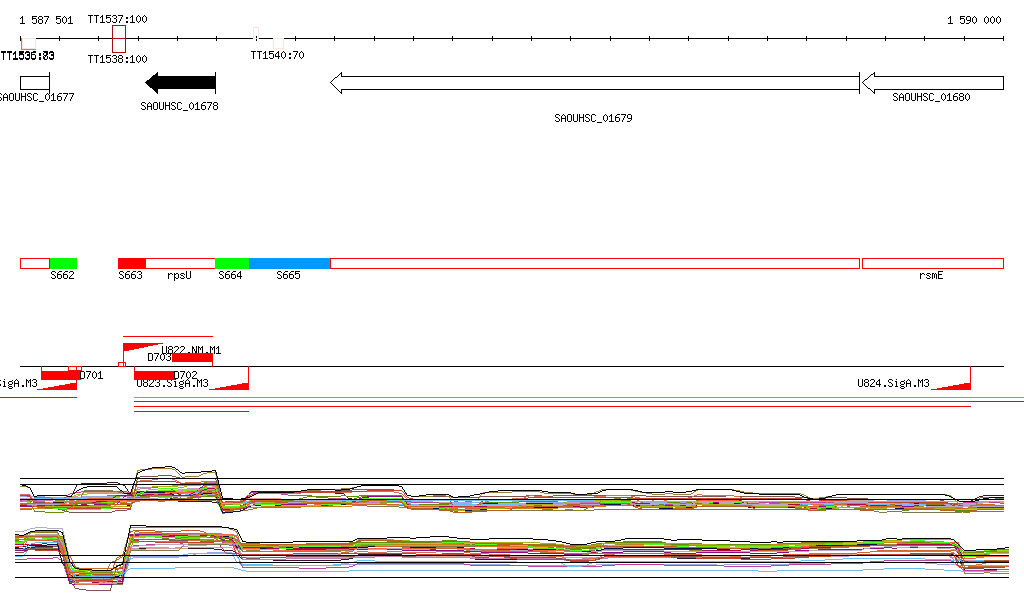1024x611 pixels.
Task: Select the SAOUHSC_01677 gene box
Action: click(x=34, y=83)
